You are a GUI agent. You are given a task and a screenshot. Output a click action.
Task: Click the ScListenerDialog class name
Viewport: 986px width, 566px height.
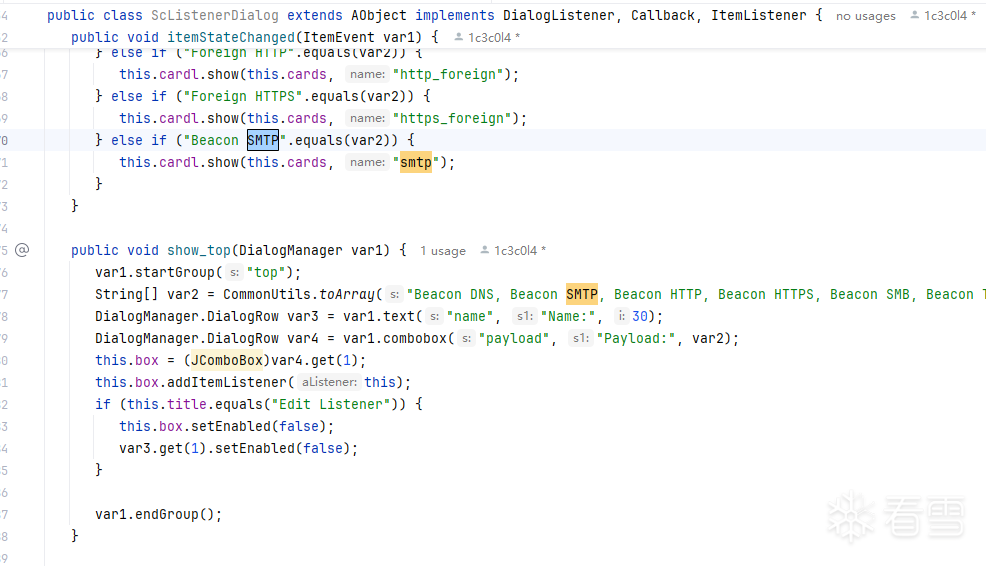click(214, 15)
